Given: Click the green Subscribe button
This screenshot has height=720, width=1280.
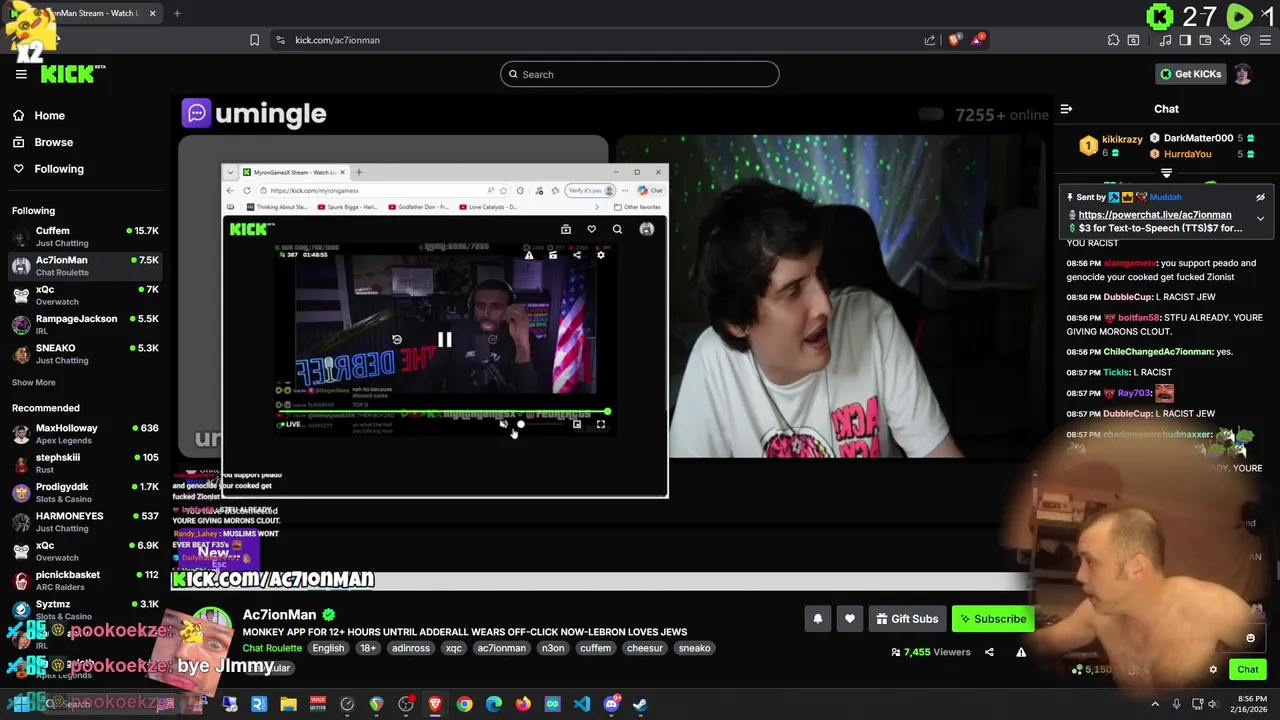Looking at the screenshot, I should (x=992, y=619).
